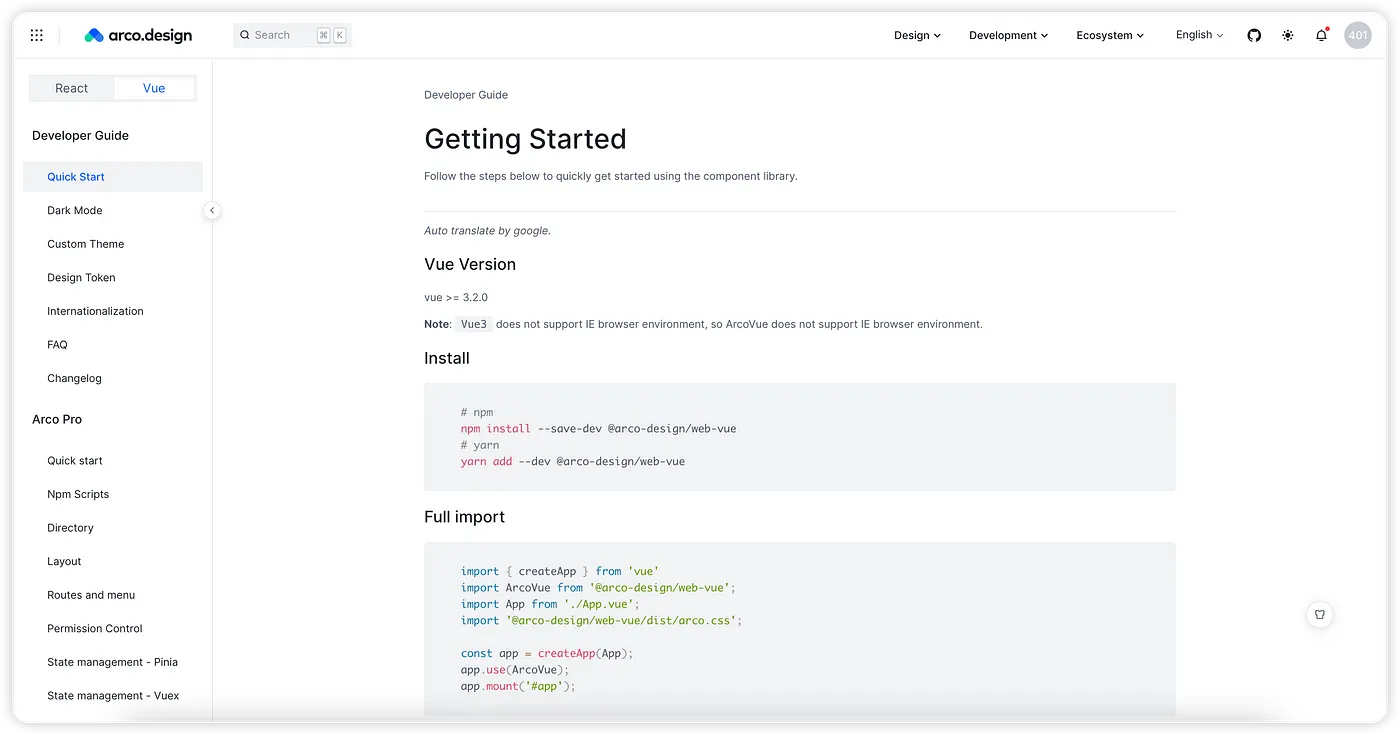
Task: Open Quick Start under Developer Guide
Action: coord(113,177)
